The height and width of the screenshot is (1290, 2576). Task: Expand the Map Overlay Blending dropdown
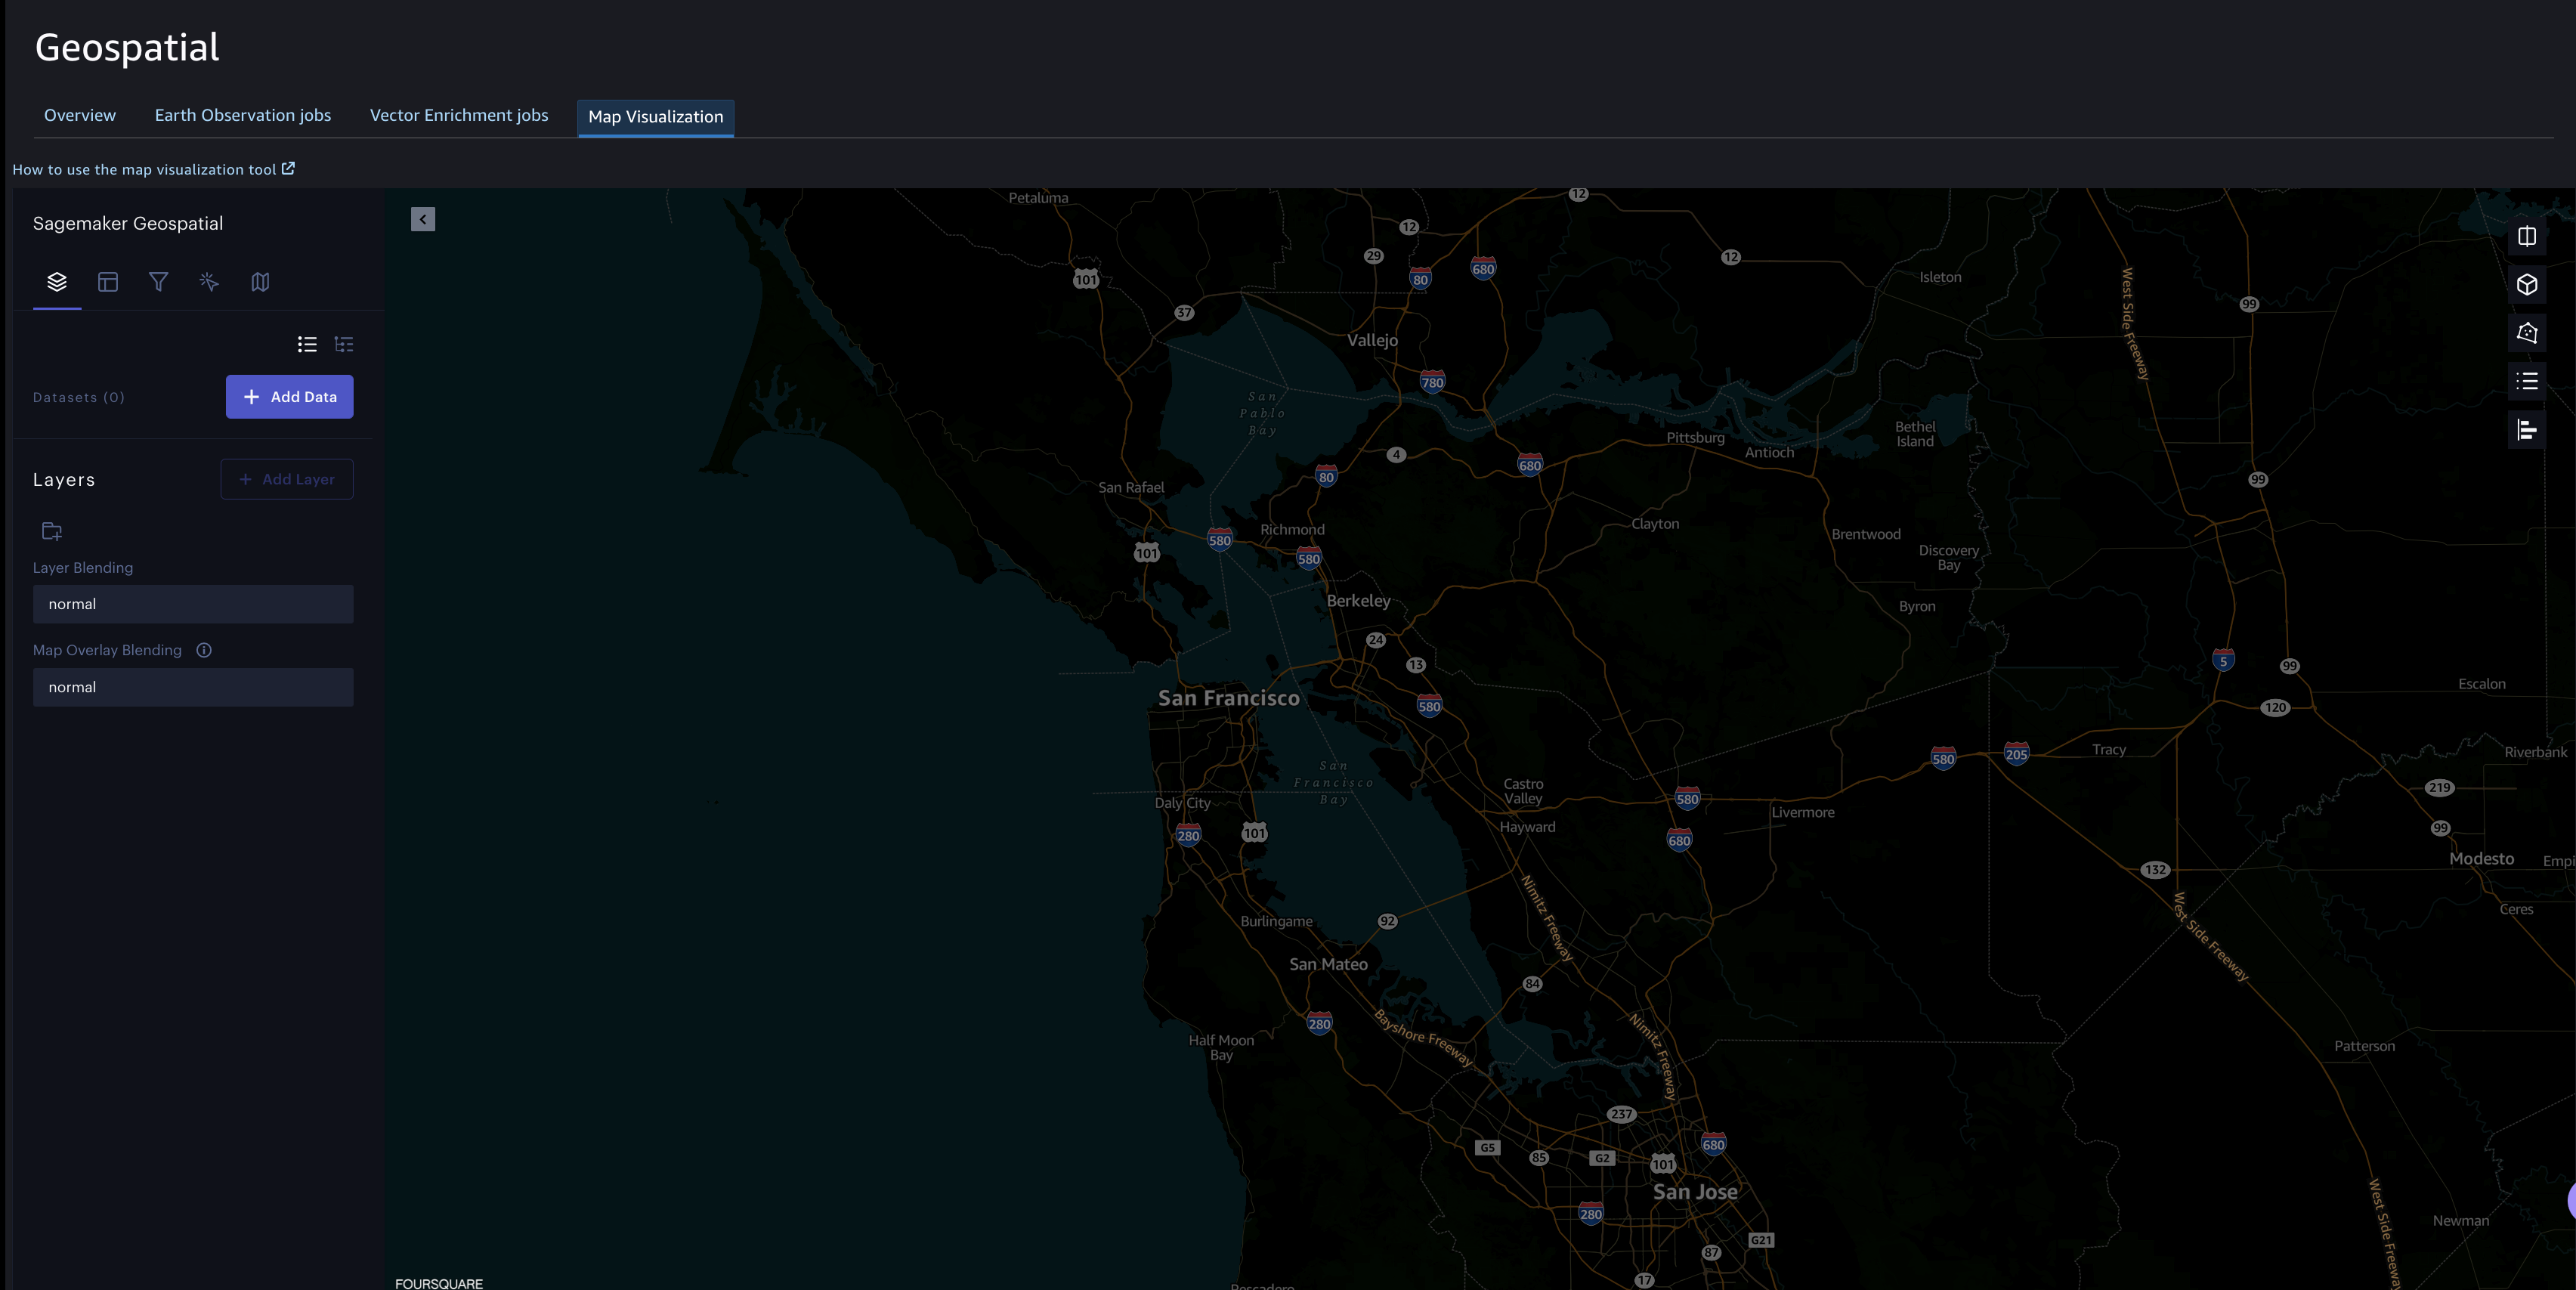point(193,686)
